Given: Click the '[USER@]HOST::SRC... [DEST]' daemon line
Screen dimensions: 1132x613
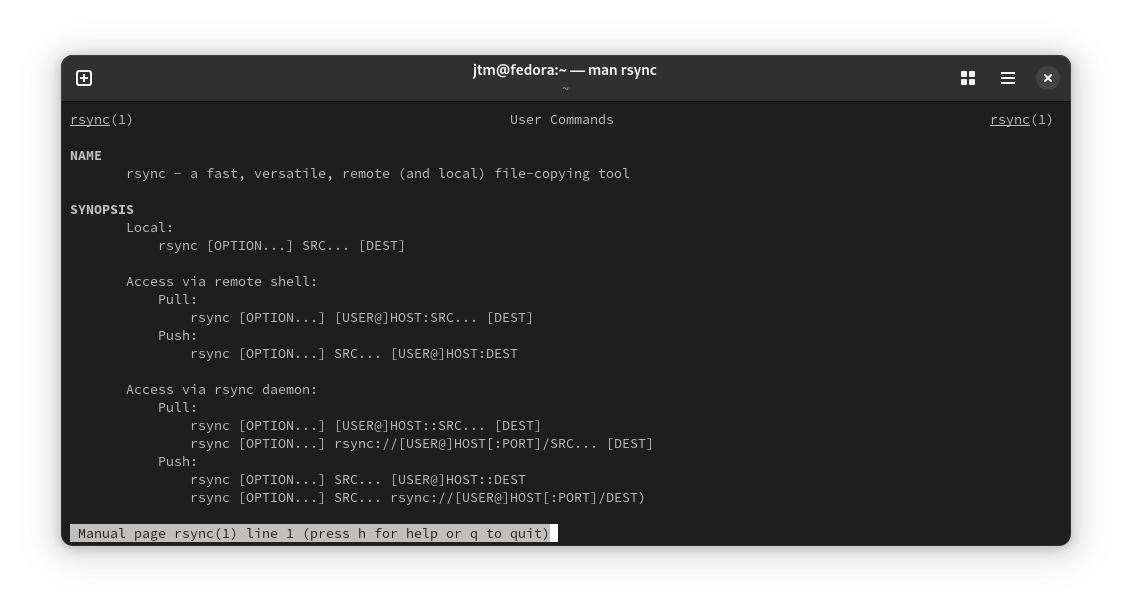Looking at the screenshot, I should 365,426.
